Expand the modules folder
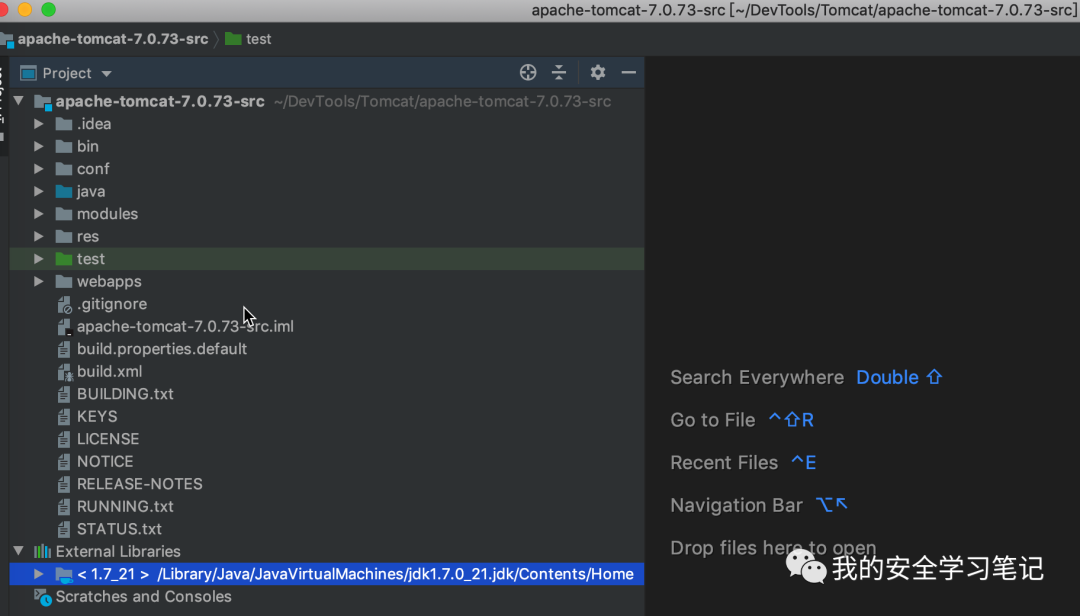Screen dimensions: 1080x616 pyautogui.click(x=39, y=214)
